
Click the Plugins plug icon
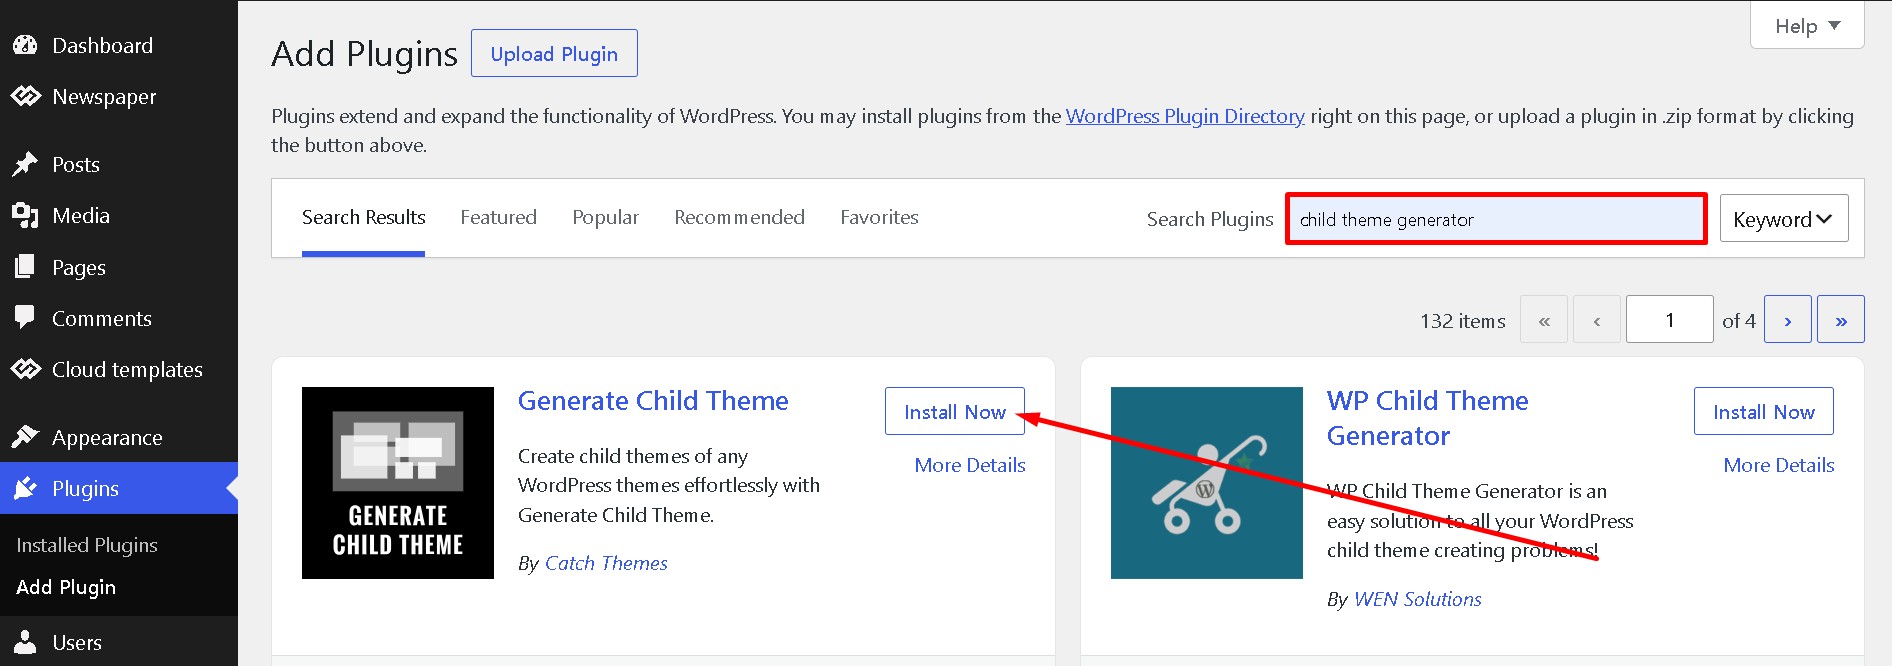coord(25,488)
